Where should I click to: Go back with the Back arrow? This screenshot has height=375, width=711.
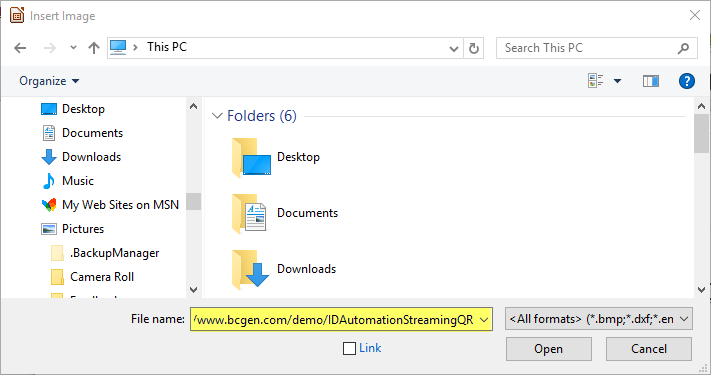coord(20,48)
